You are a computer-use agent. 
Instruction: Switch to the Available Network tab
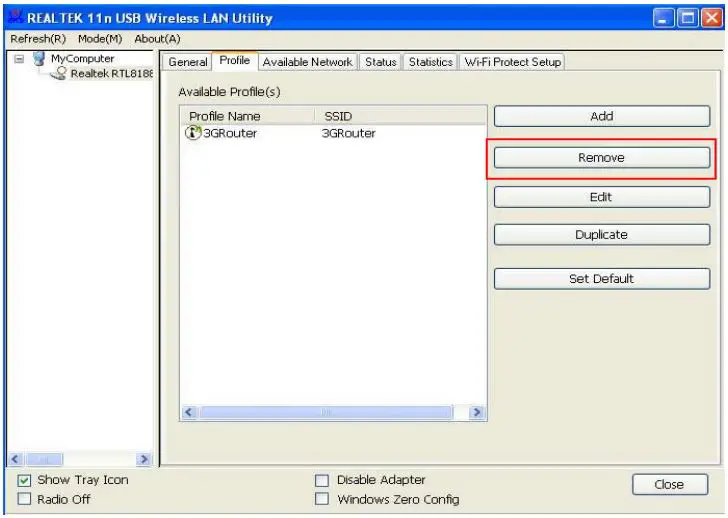click(x=307, y=62)
